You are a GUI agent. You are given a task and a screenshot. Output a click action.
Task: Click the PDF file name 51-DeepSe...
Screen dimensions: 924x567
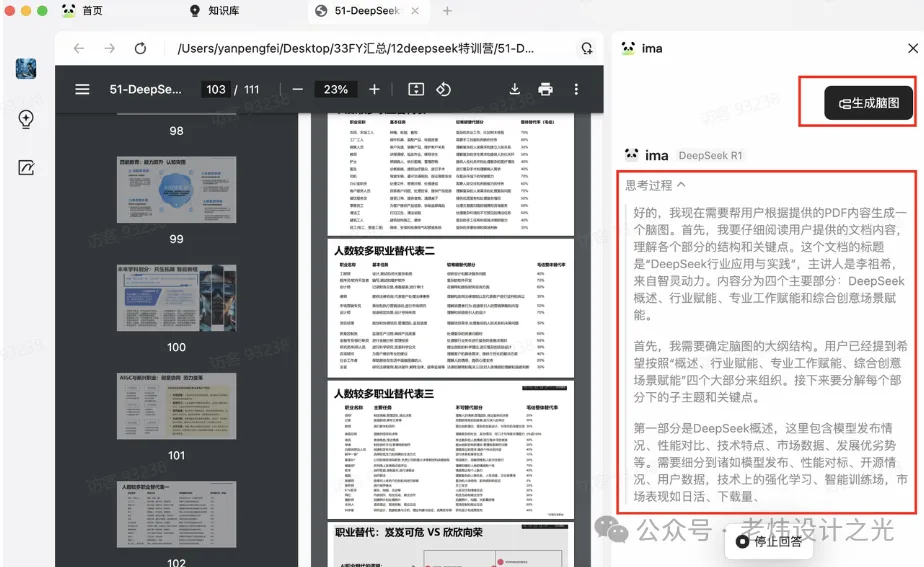146,89
